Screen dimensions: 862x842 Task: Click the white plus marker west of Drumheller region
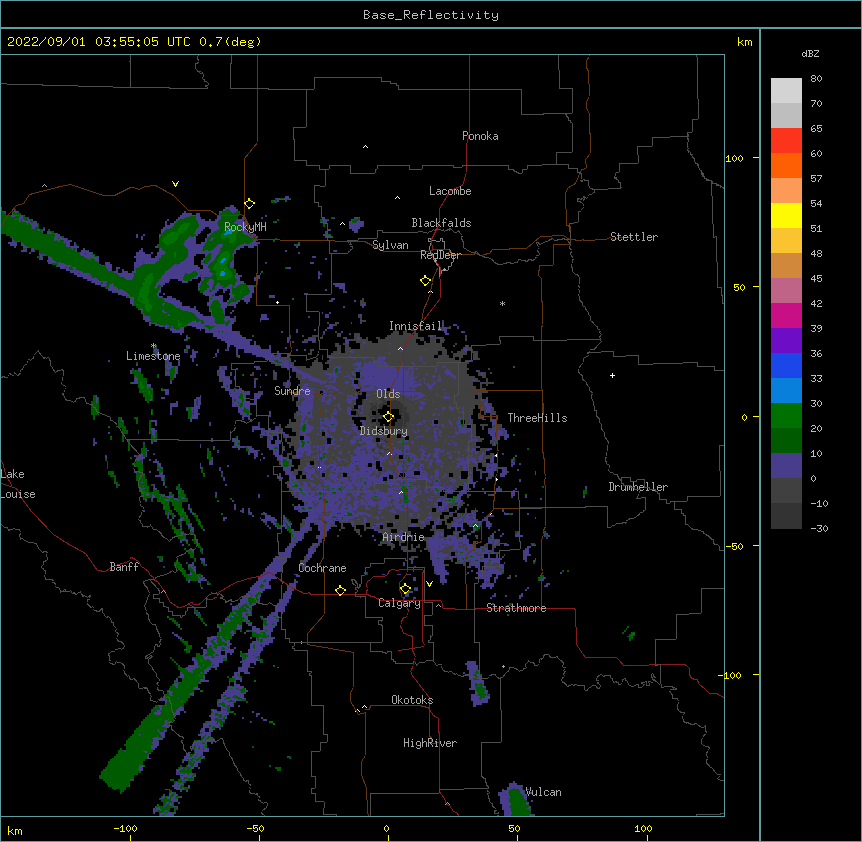[x=612, y=375]
